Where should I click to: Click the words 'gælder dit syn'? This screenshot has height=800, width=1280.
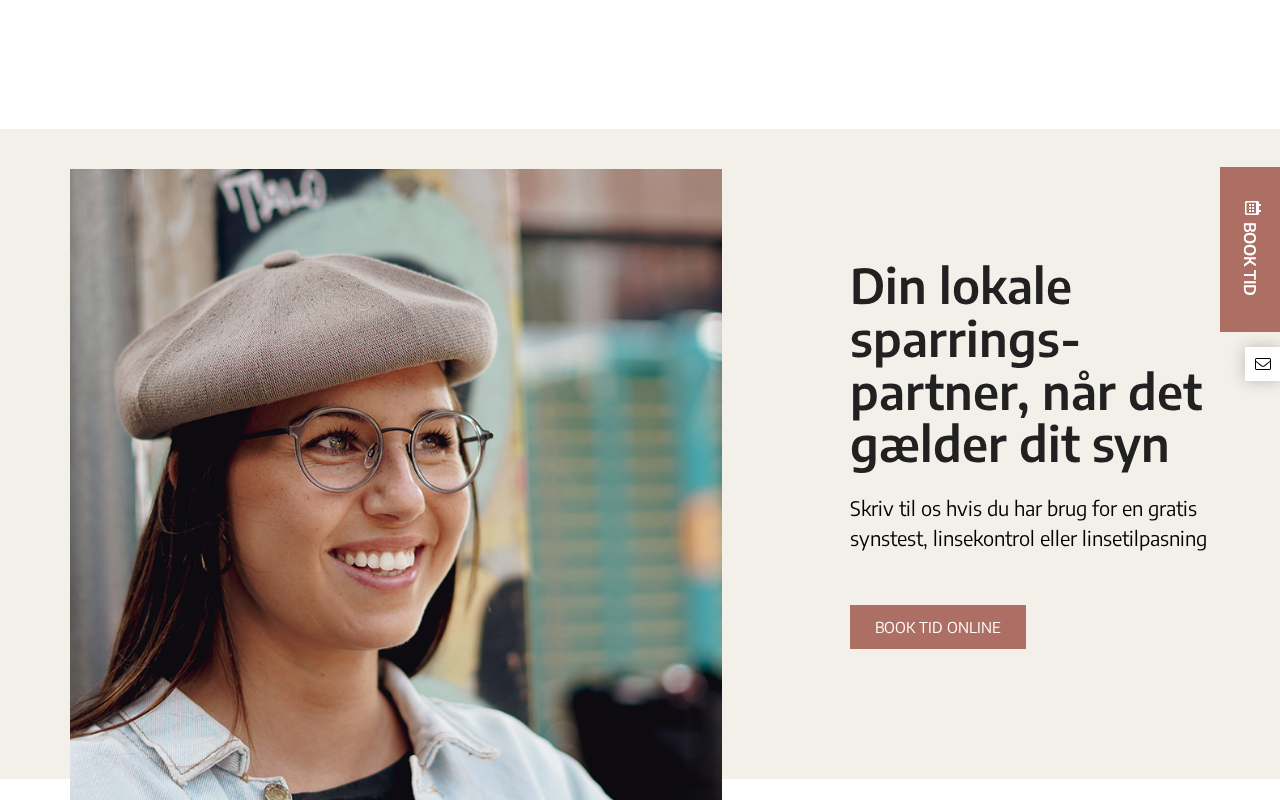point(1009,444)
